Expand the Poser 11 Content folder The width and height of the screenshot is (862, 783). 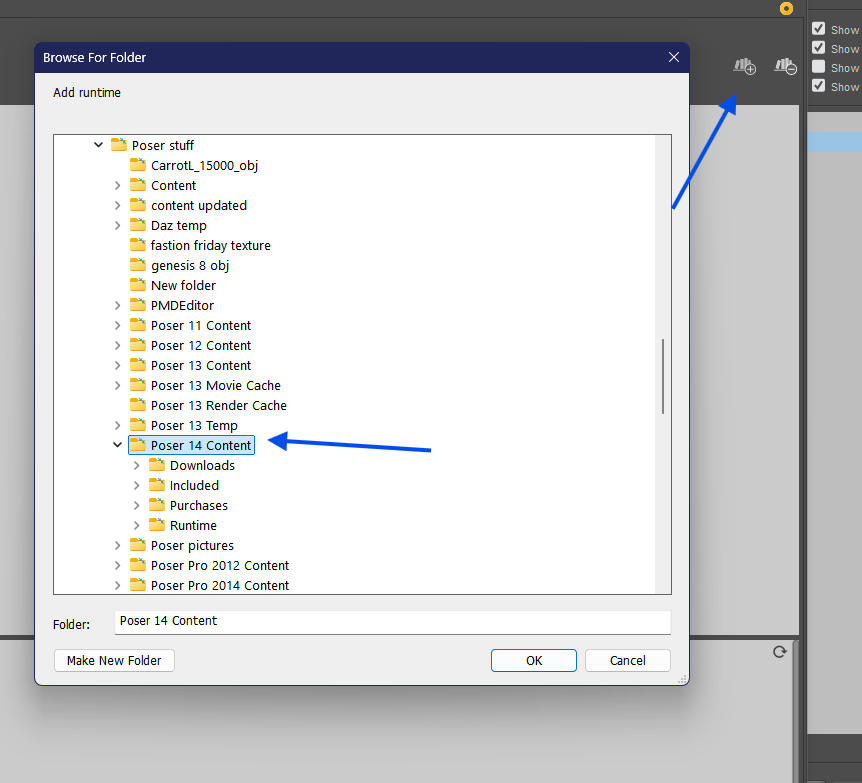(x=117, y=326)
